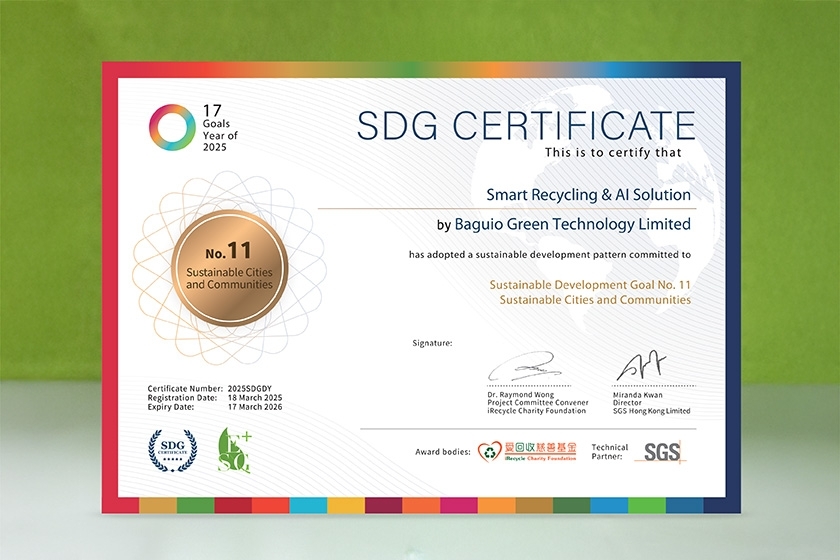Click 'Expiry Date:' label
Image resolution: width=840 pixels, height=560 pixels.
pos(171,407)
